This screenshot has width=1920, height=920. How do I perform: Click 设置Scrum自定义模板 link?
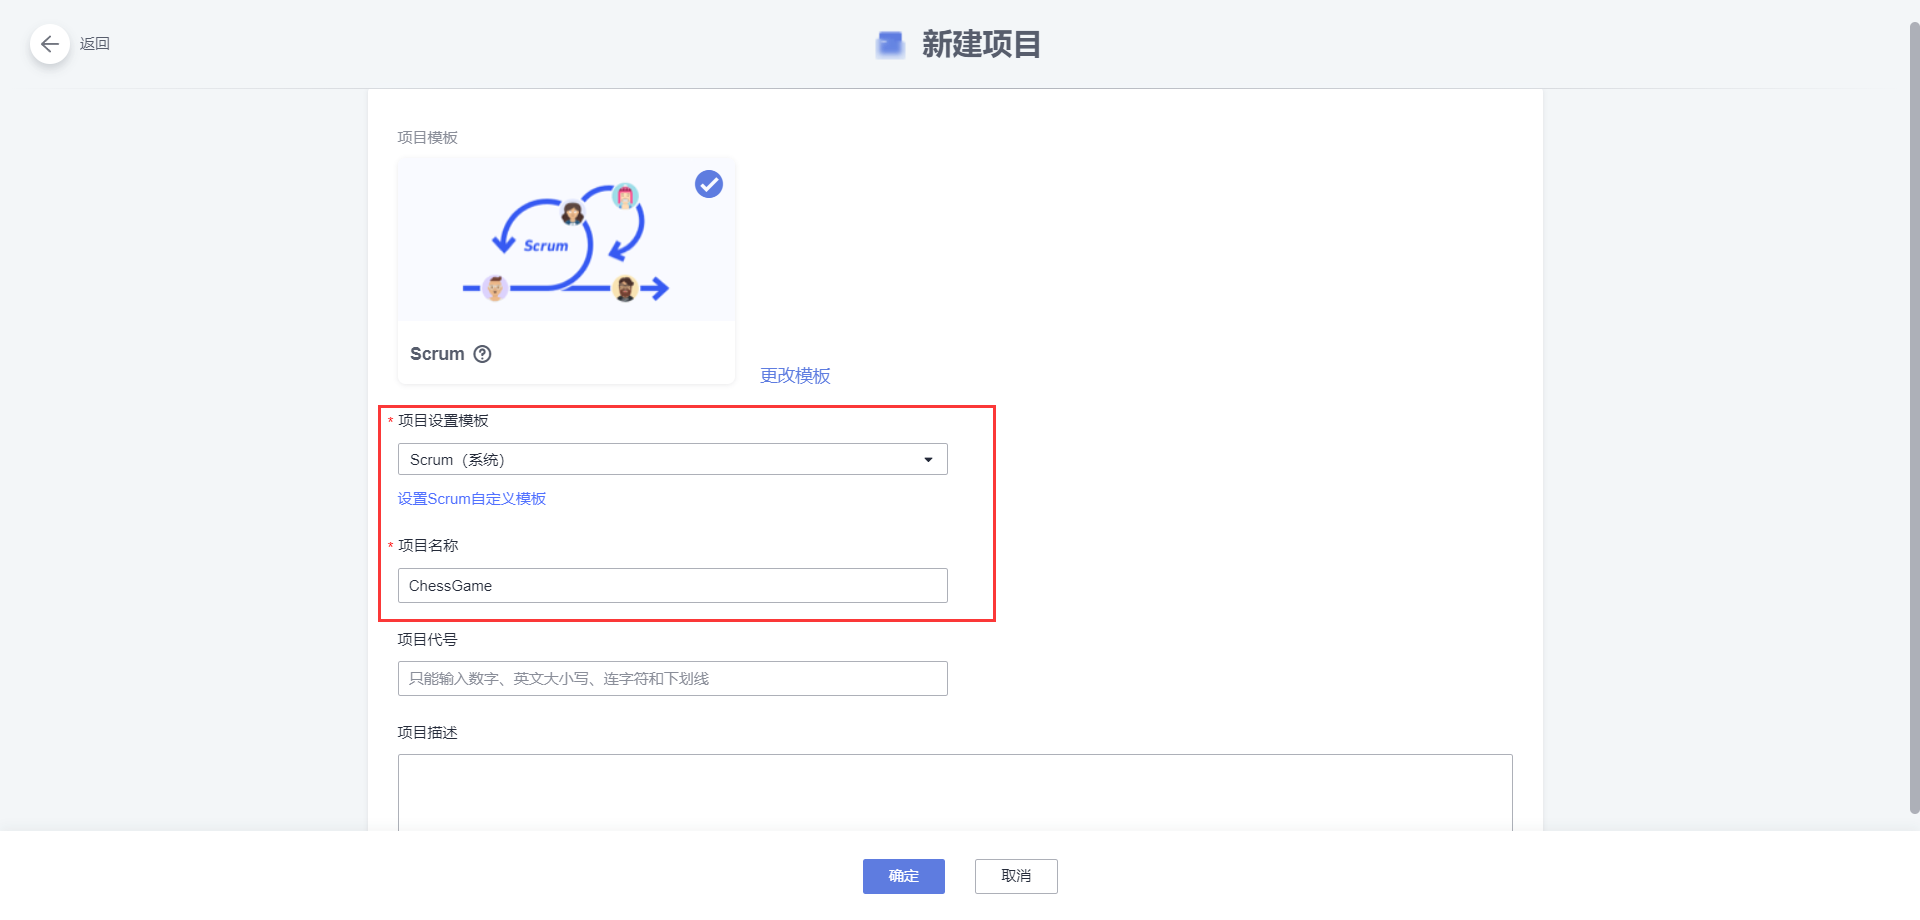tap(471, 498)
